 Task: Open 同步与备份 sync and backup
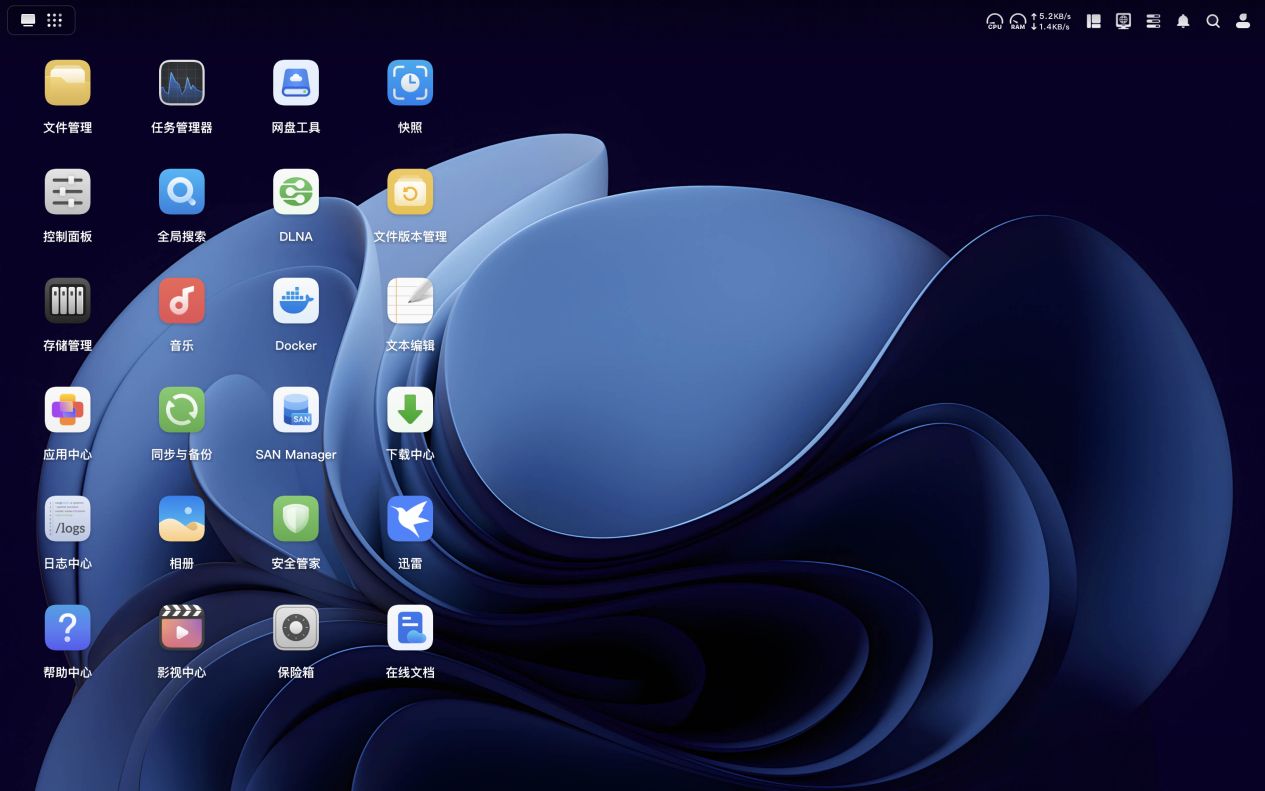(x=181, y=410)
